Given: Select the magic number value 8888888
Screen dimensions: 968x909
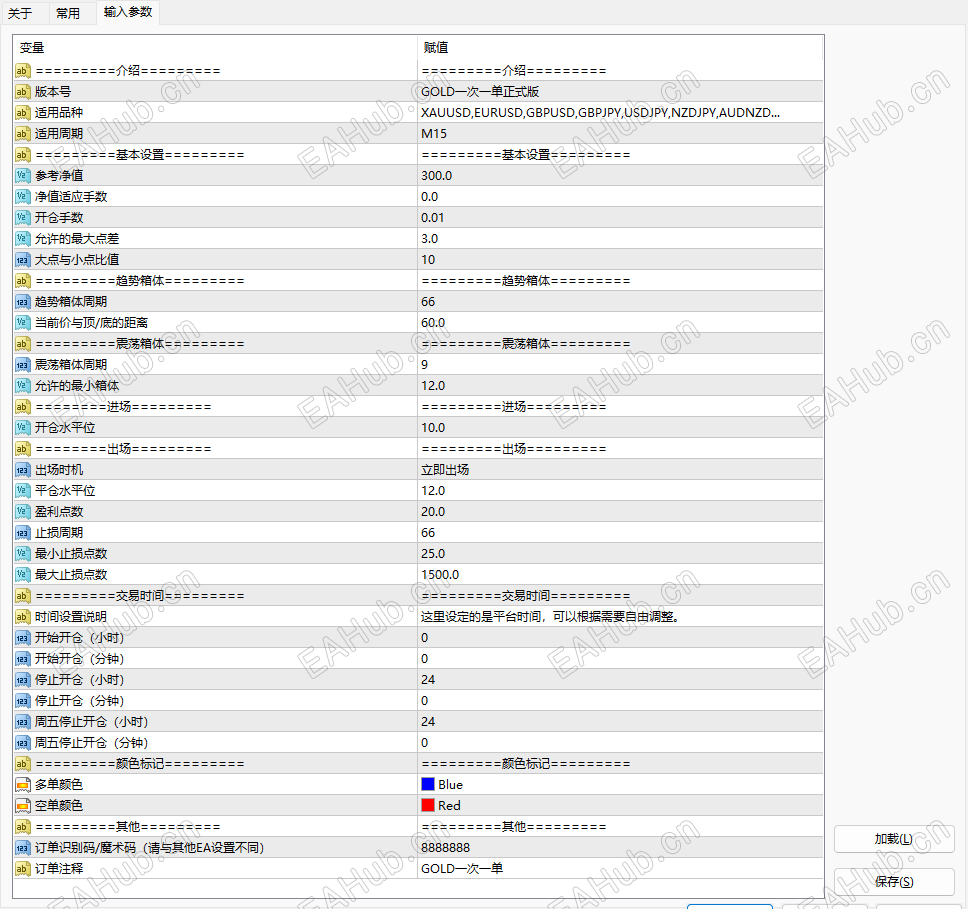Looking at the screenshot, I should coord(445,847).
